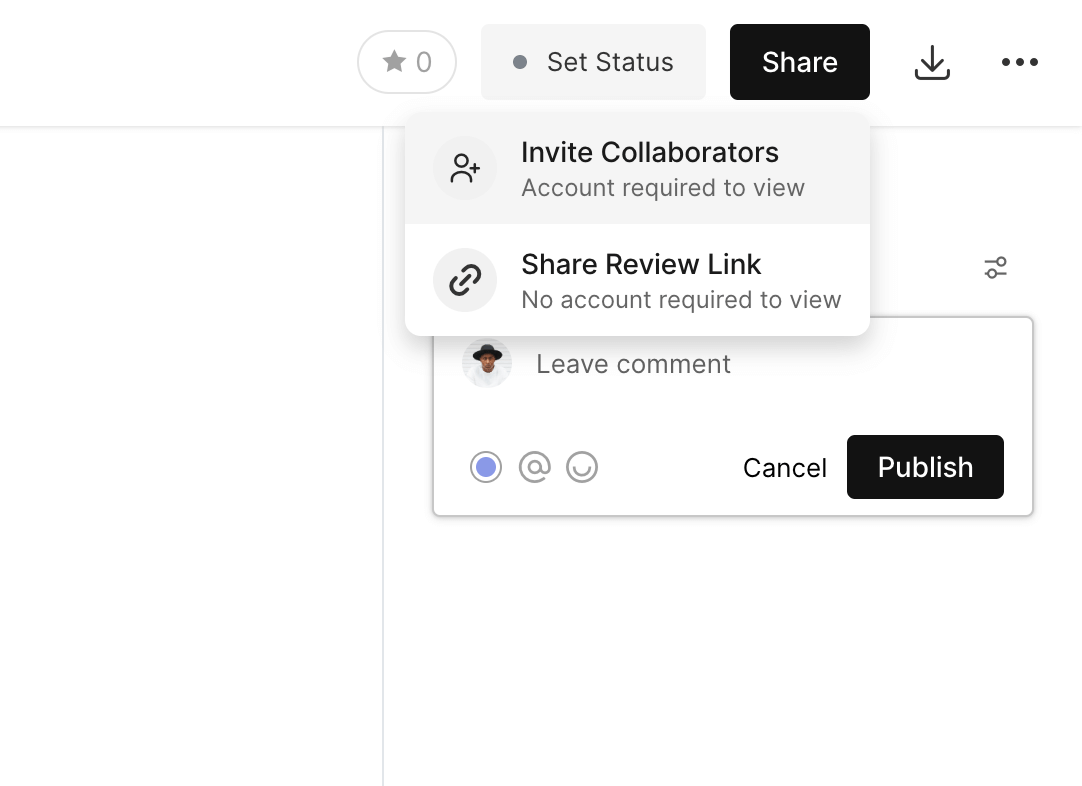Open the comment filter settings icon
Screen dimensions: 1082x786
click(995, 268)
